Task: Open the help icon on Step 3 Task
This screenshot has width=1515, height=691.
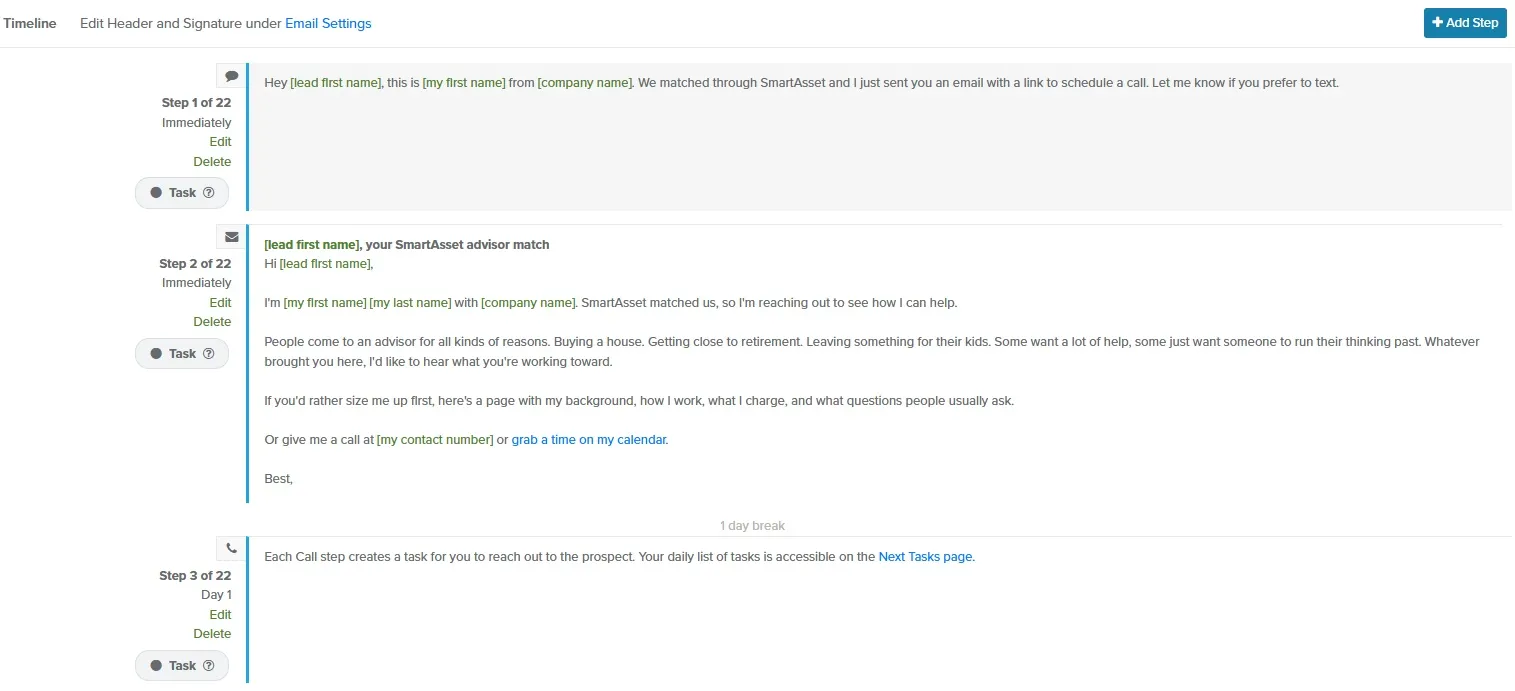Action: click(209, 666)
